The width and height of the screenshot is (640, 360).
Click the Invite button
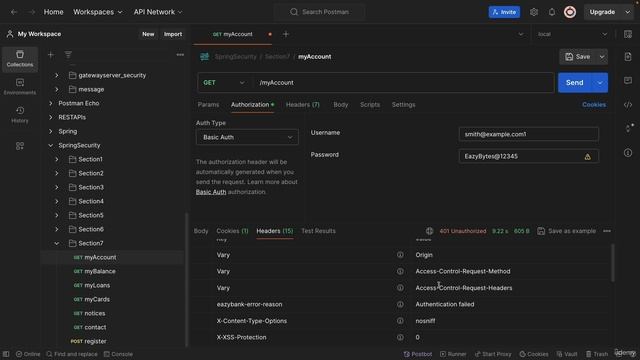tap(504, 12)
